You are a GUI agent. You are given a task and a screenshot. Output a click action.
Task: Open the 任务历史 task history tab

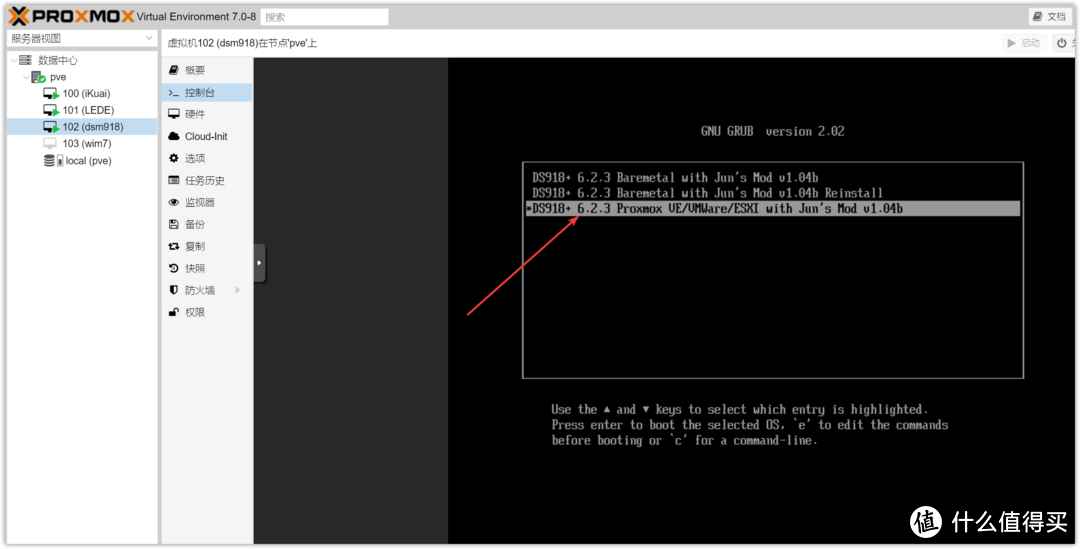(207, 180)
